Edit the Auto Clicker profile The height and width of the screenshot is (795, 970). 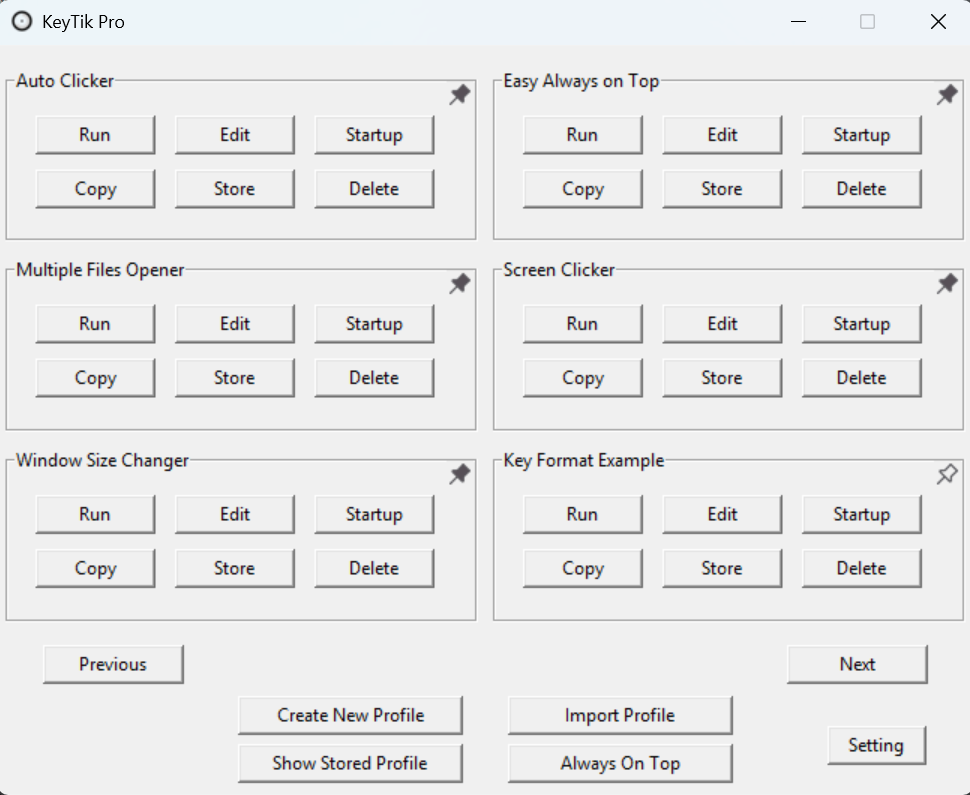coord(235,134)
